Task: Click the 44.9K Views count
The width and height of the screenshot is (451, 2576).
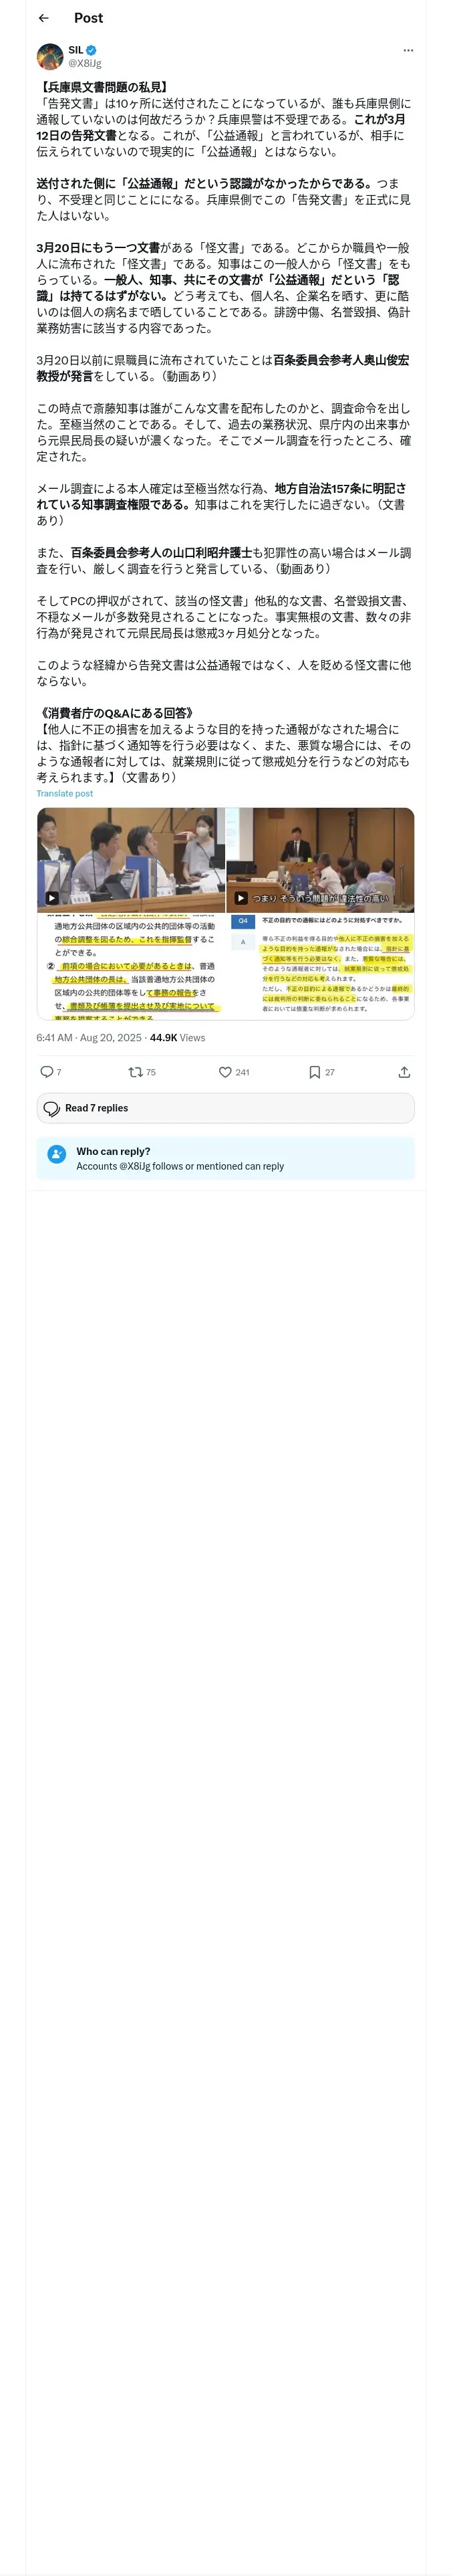Action: (177, 1037)
